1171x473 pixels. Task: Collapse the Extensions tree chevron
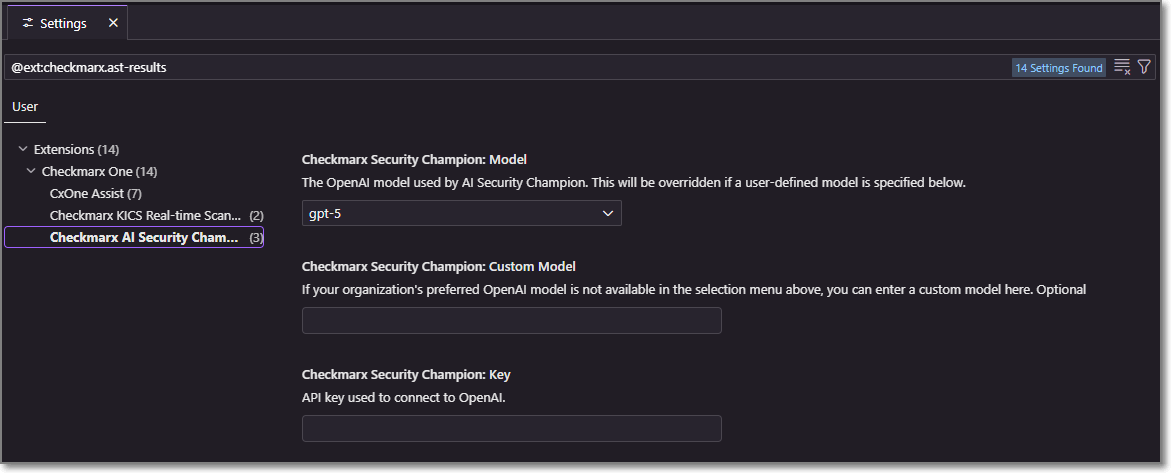[x=23, y=149]
